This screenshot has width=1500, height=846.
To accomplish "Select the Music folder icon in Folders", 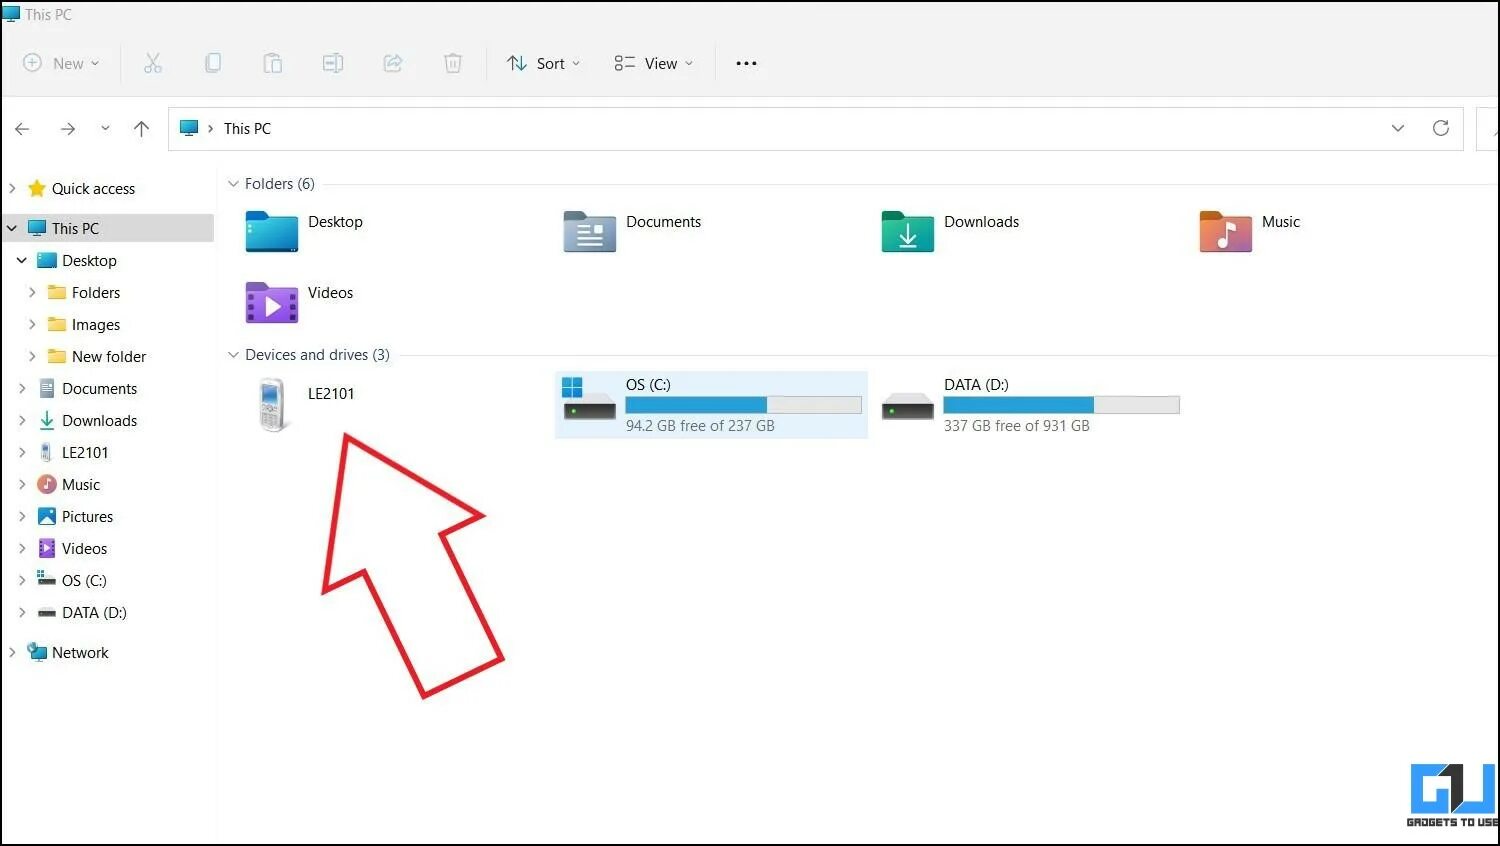I will pyautogui.click(x=1226, y=231).
